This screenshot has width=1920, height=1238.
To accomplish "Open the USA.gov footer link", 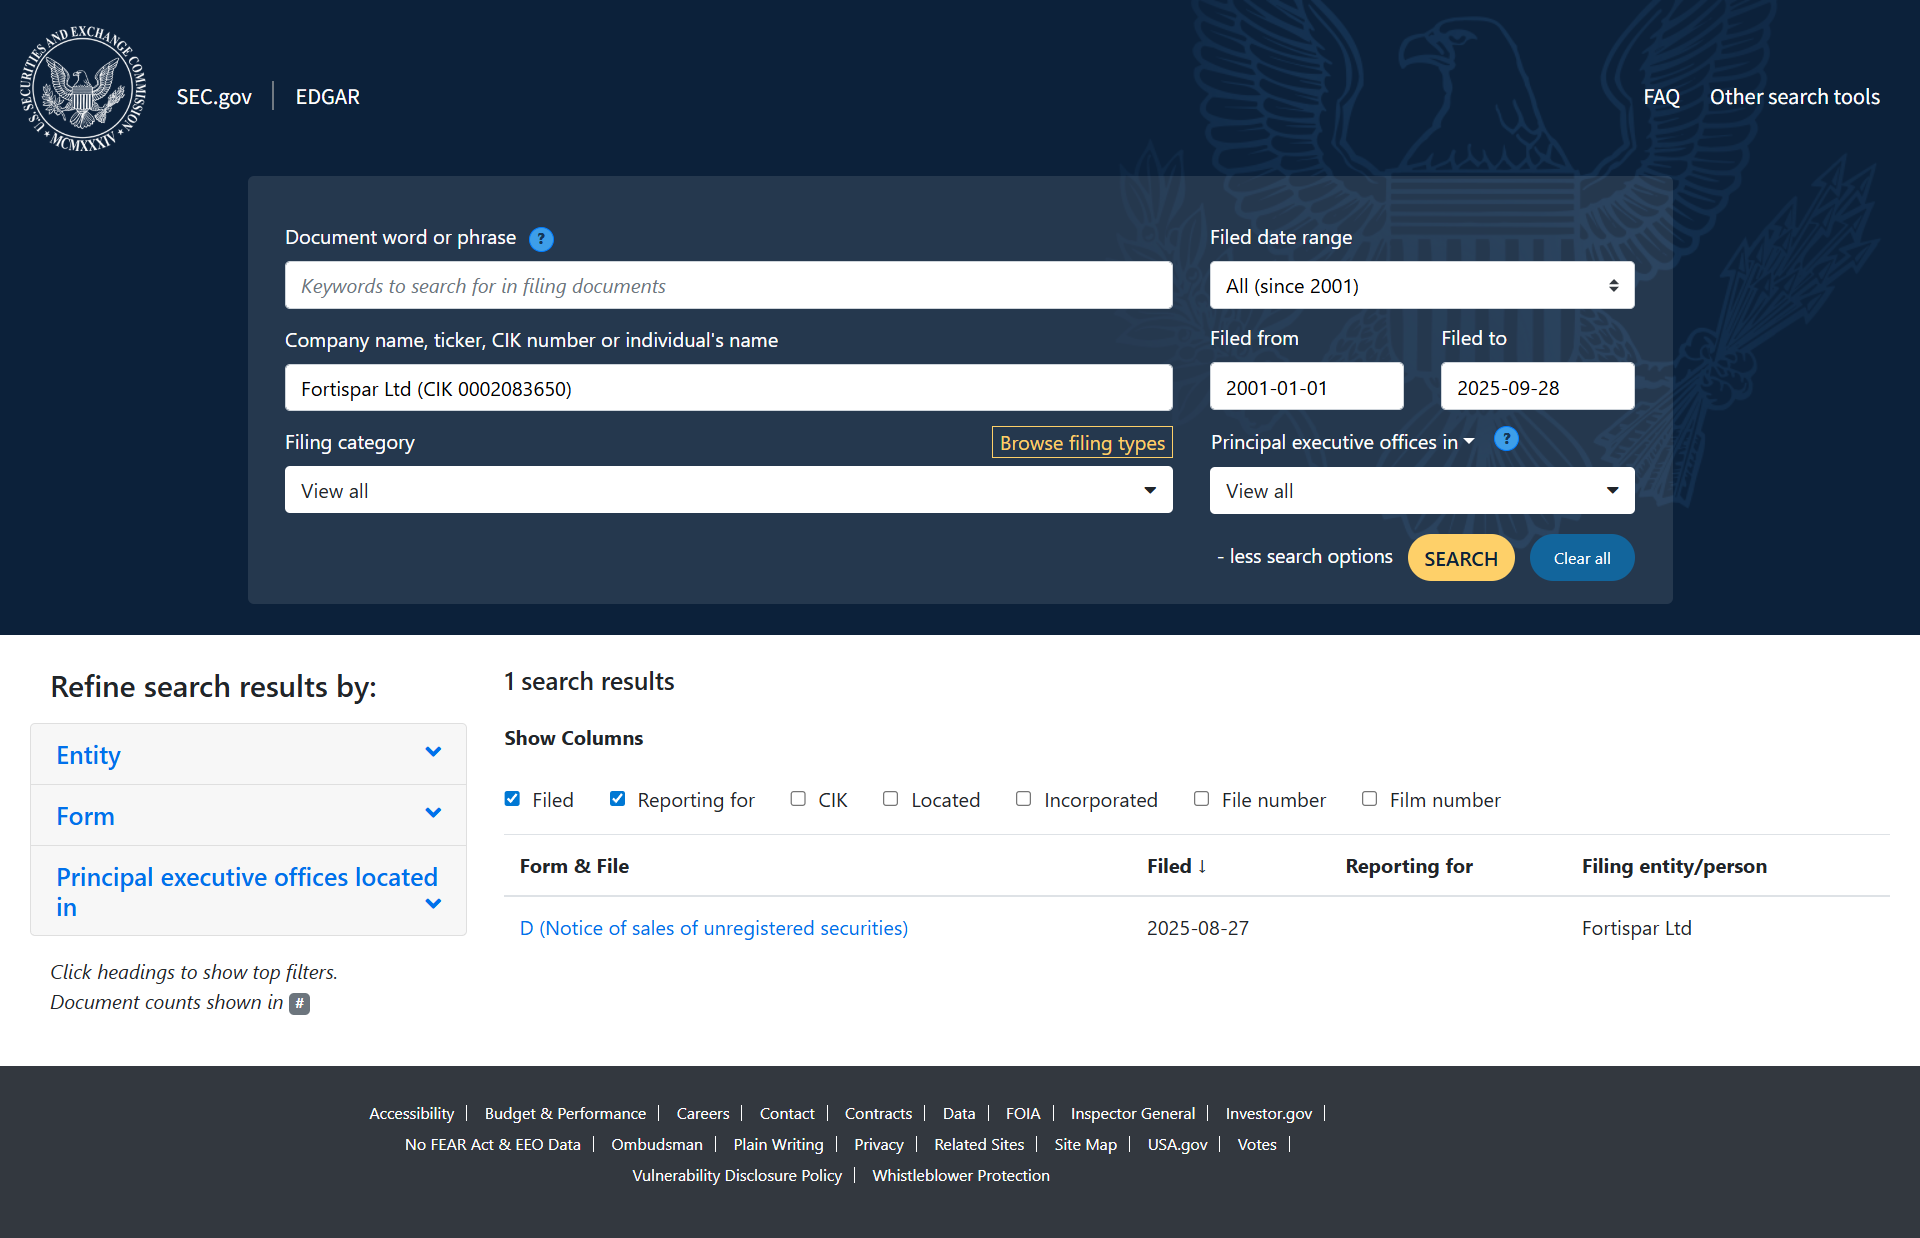I will (1177, 1145).
